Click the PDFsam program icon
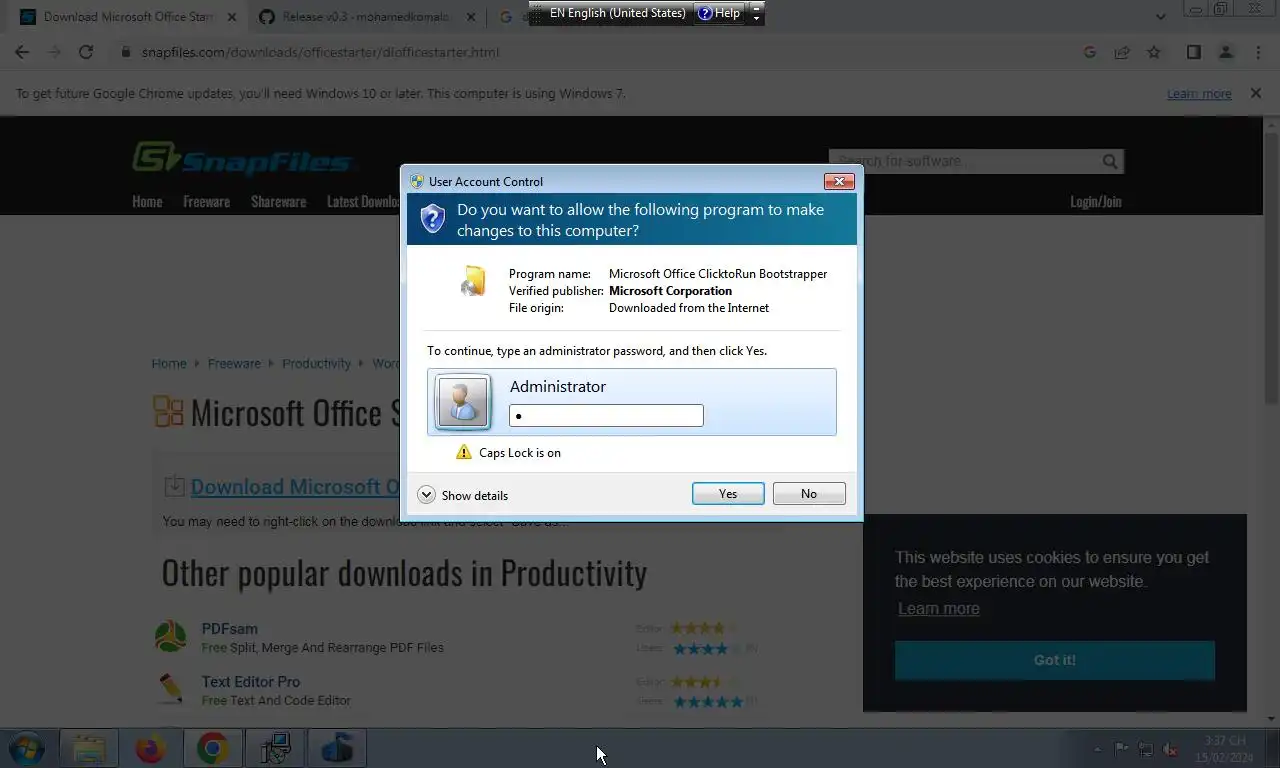Viewport: 1280px width, 768px height. click(x=170, y=637)
